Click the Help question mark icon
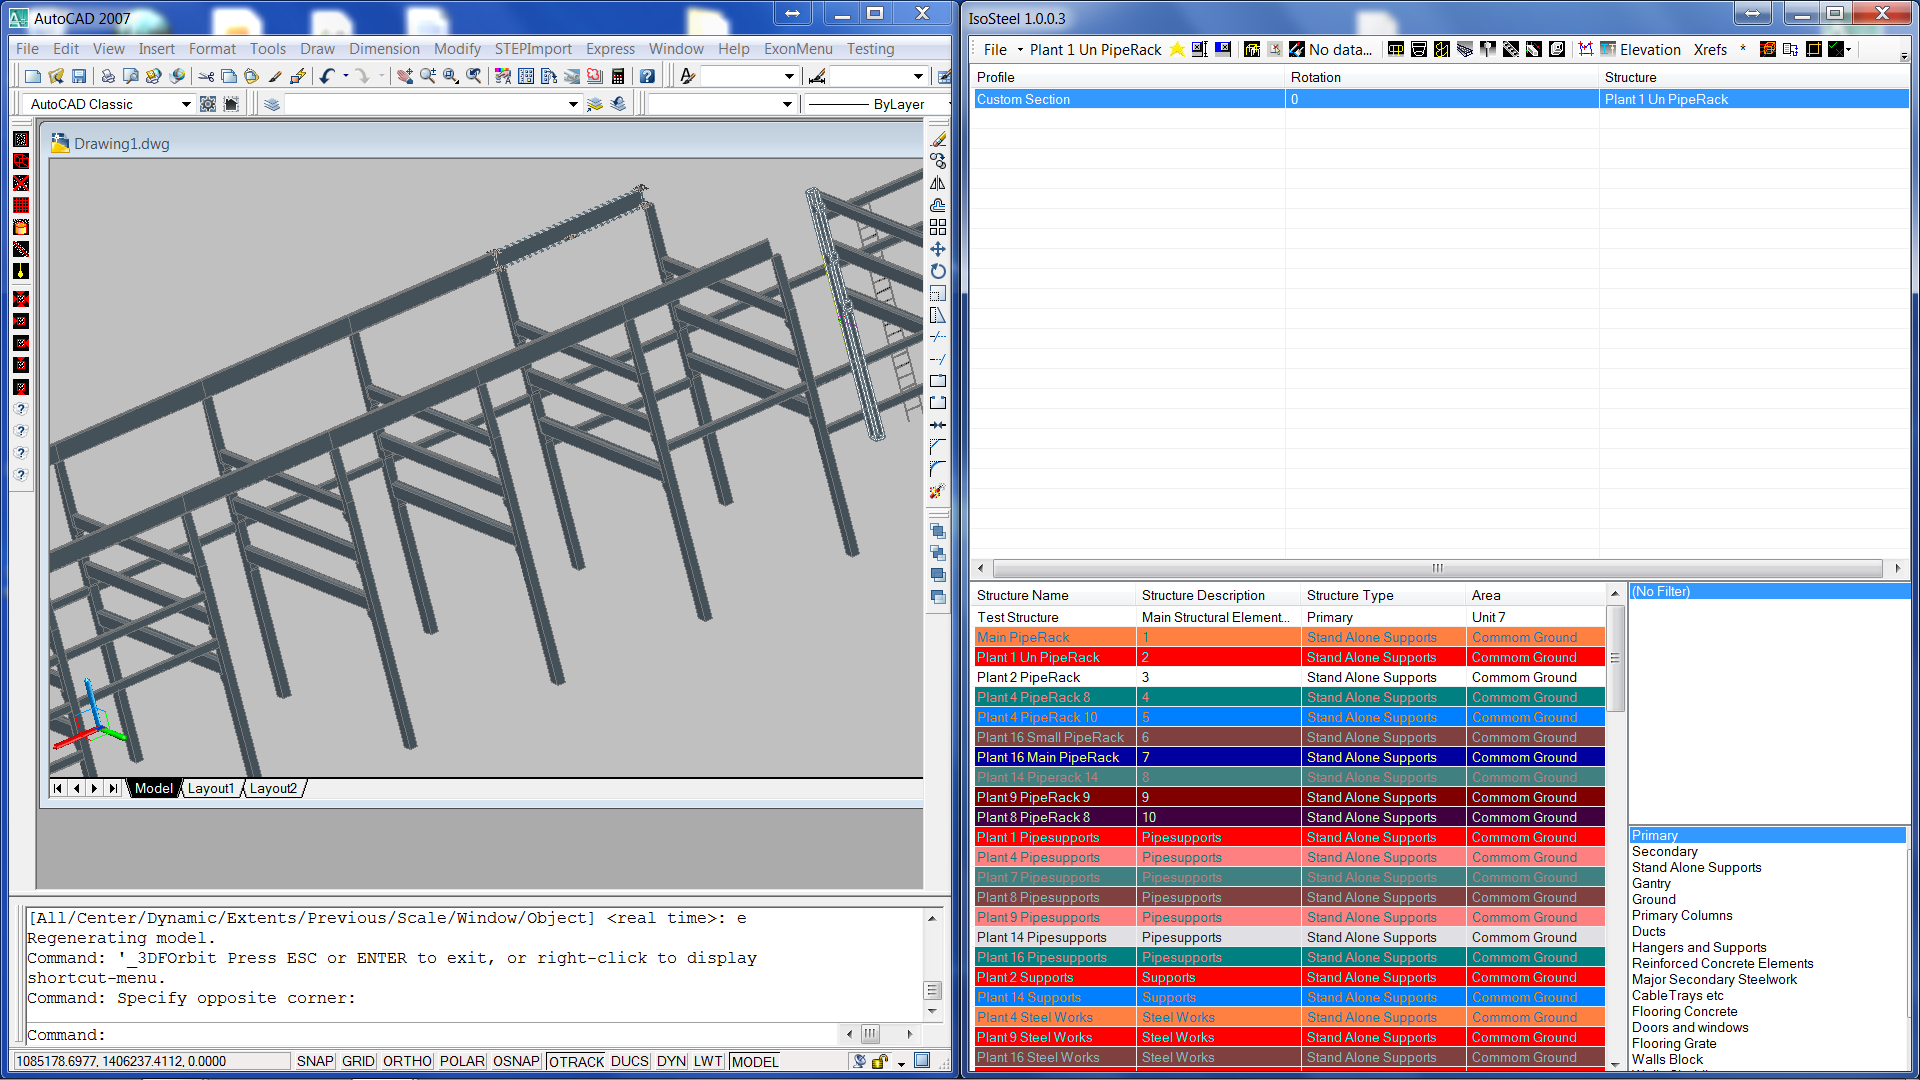The width and height of the screenshot is (1920, 1080). [x=647, y=76]
